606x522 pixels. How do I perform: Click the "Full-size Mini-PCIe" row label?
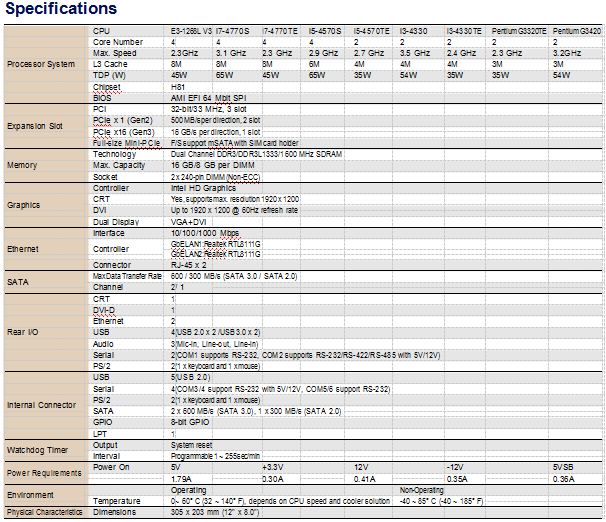point(126,143)
